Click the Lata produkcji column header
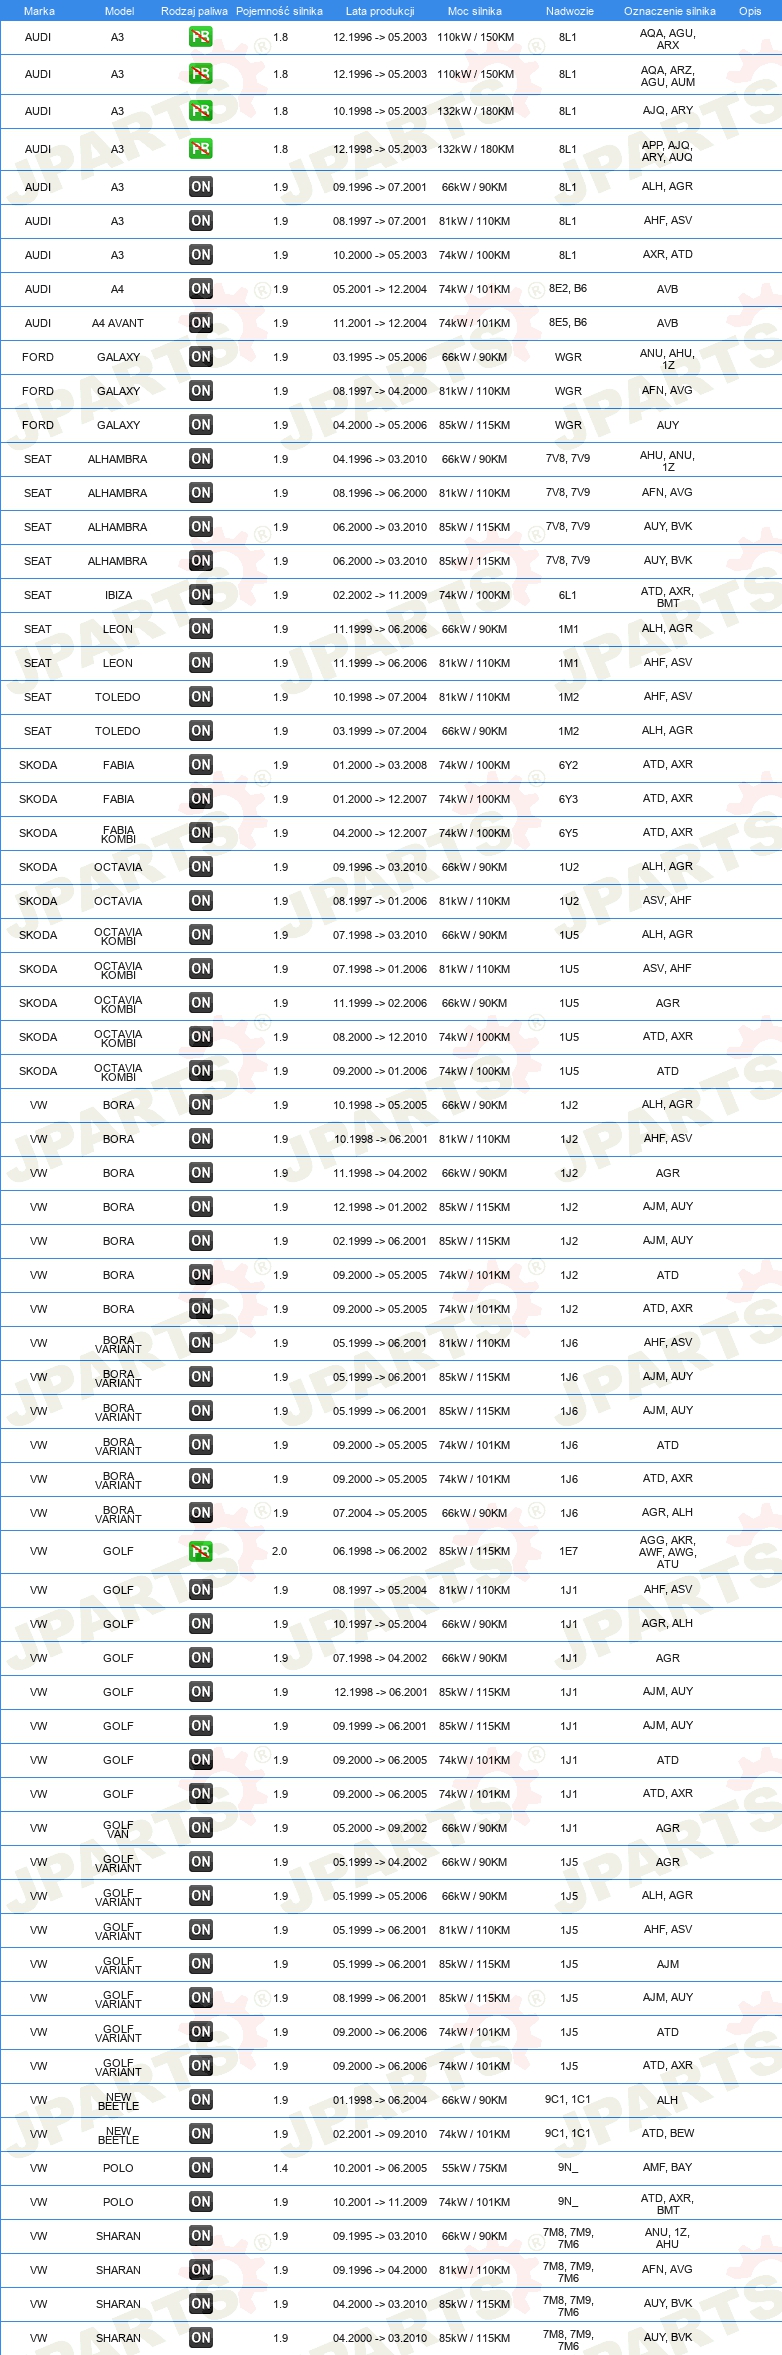This screenshot has height=2355, width=782. click(x=380, y=11)
